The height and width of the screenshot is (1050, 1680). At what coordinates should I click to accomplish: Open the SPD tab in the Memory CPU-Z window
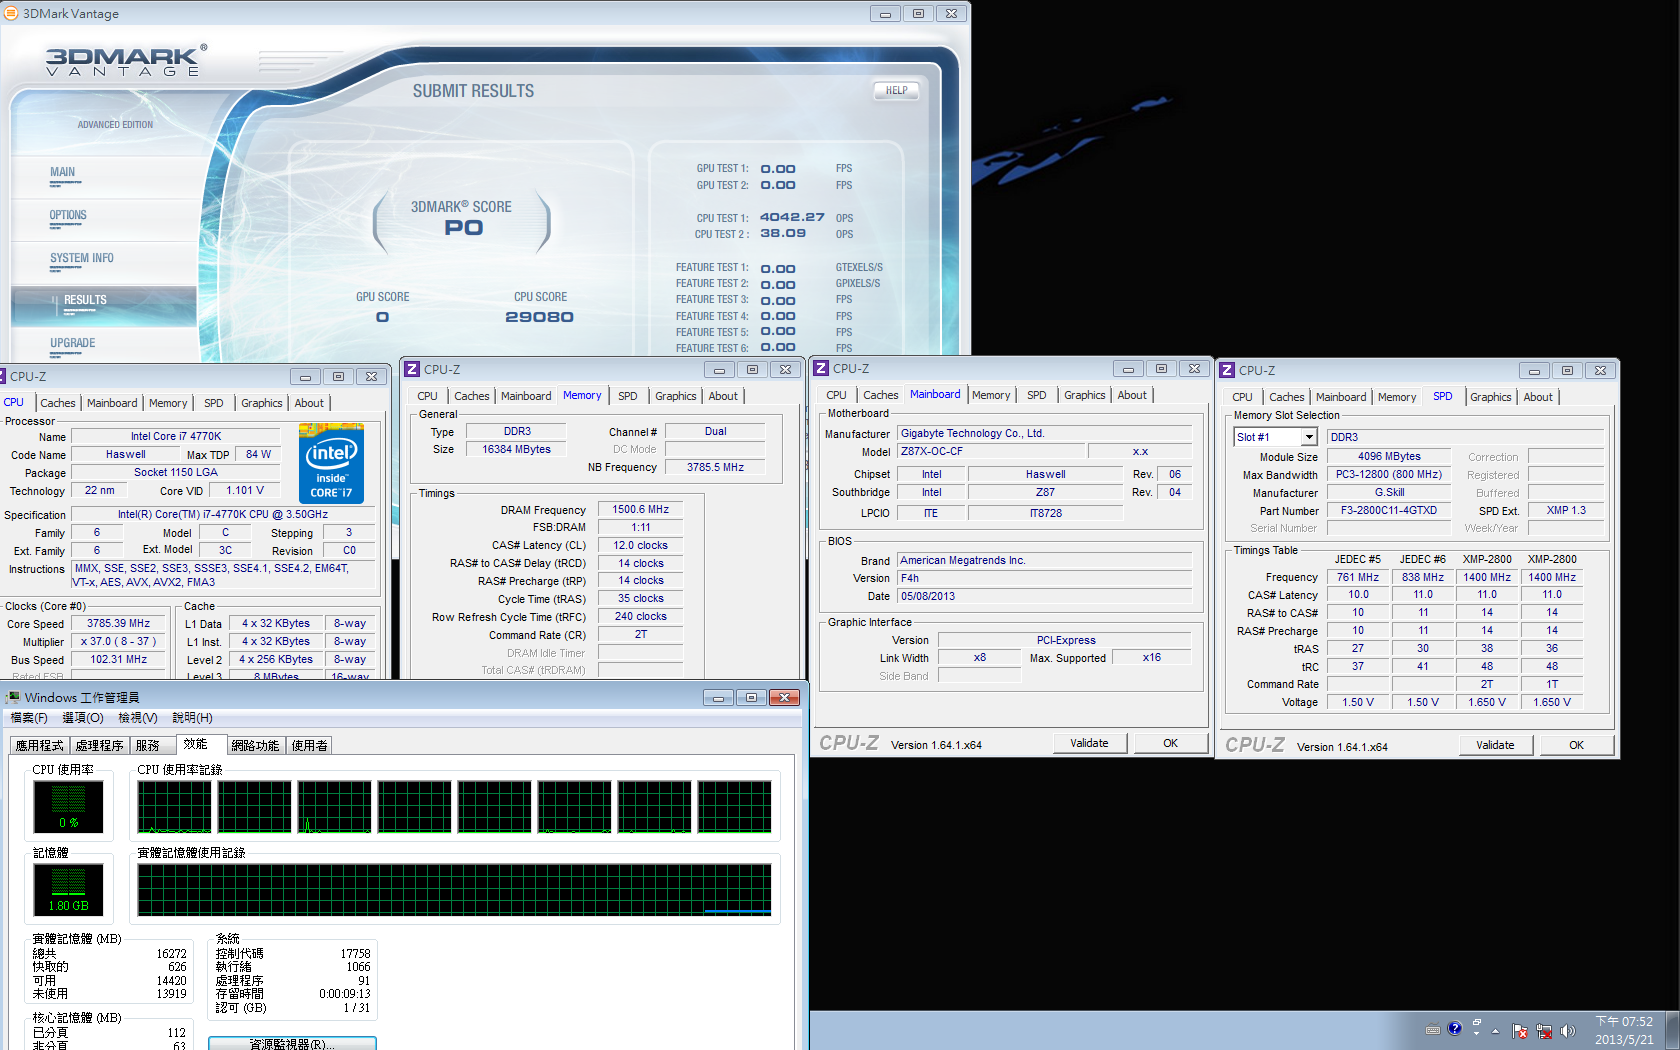tap(627, 396)
